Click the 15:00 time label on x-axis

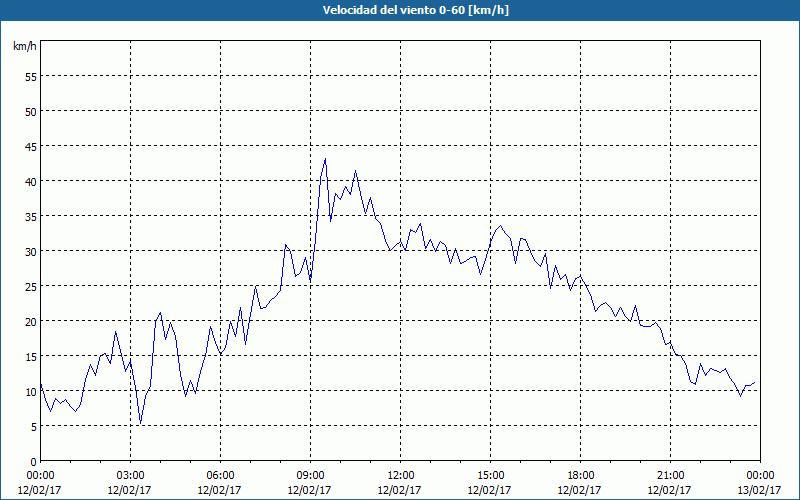[490, 476]
